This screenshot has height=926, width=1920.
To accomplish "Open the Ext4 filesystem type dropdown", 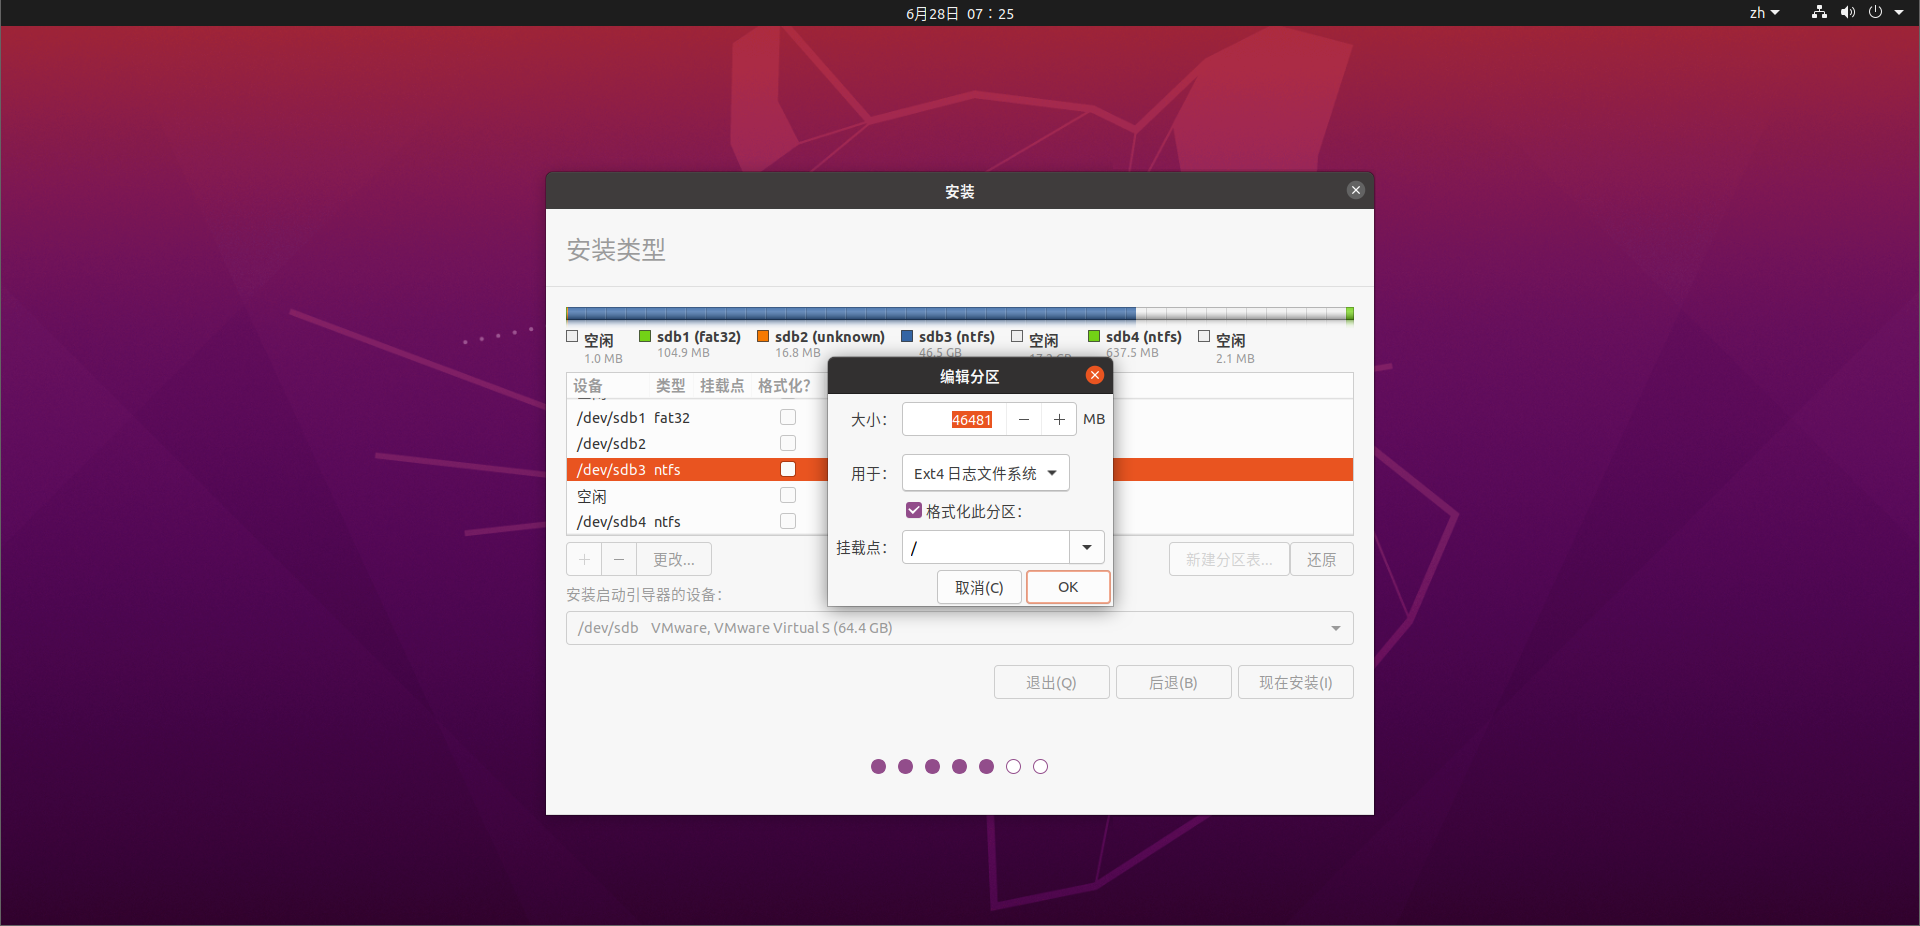I will tap(985, 473).
